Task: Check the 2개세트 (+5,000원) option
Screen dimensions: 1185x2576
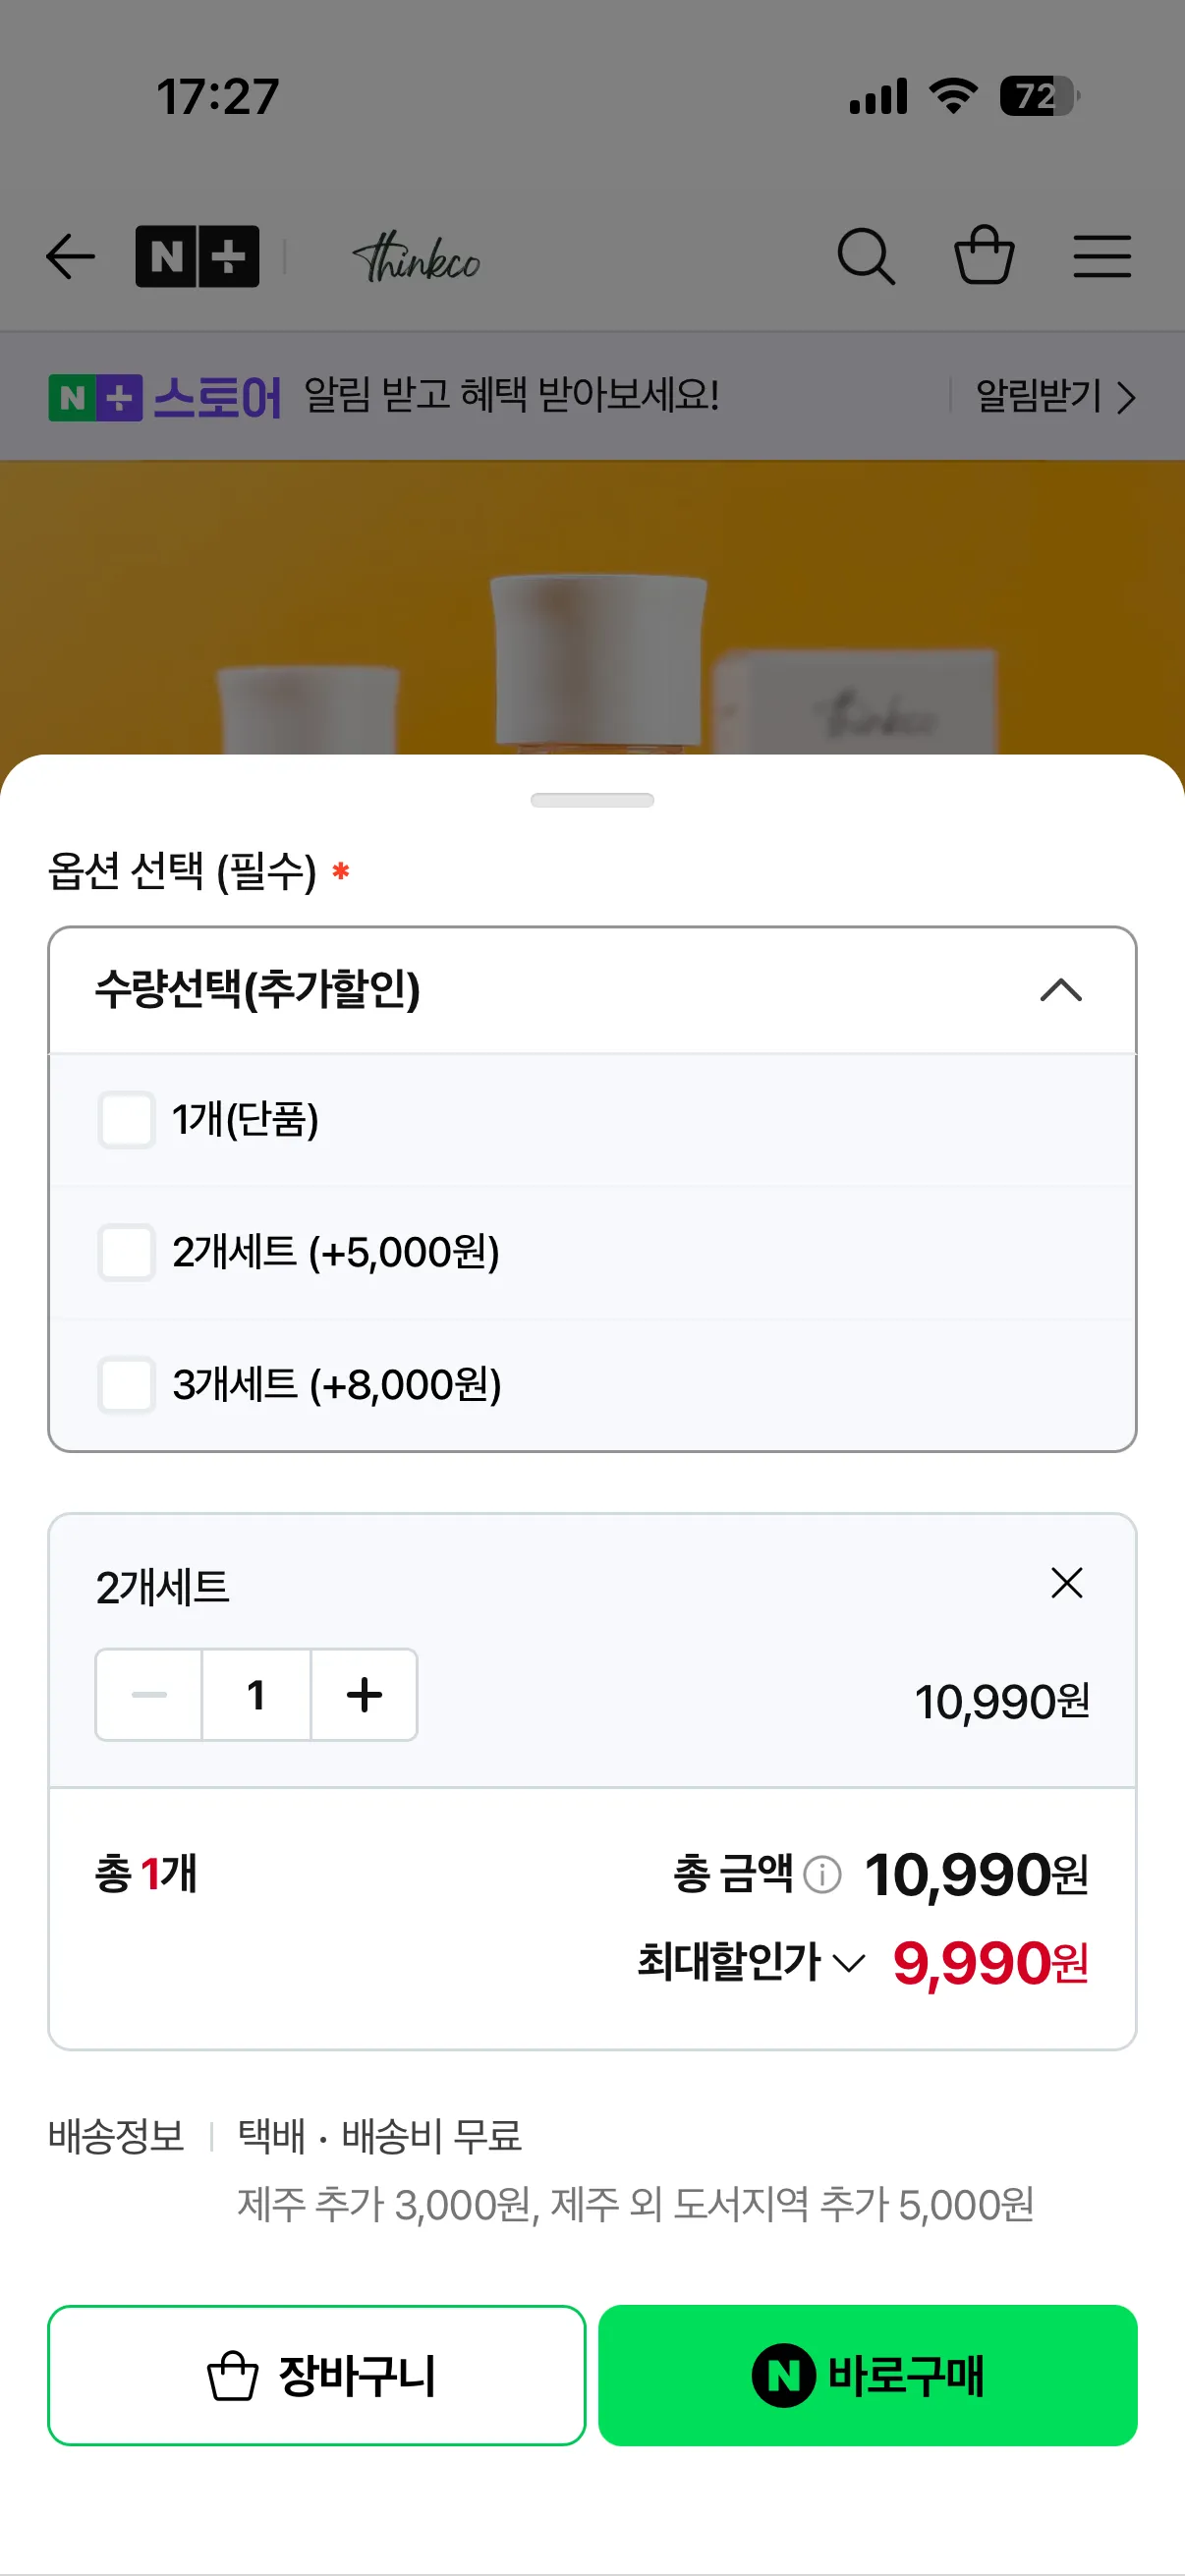Action: pos(126,1252)
